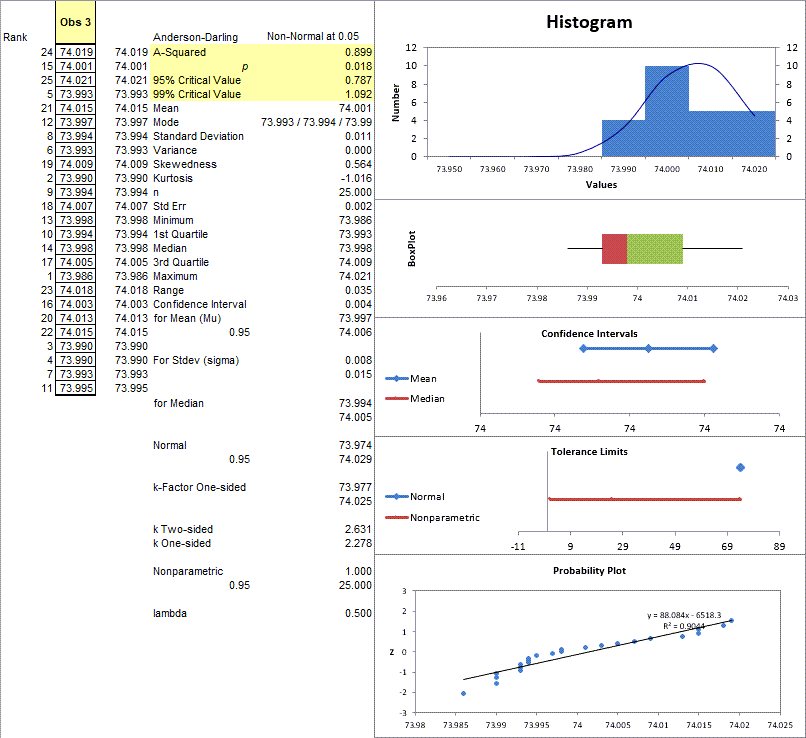Click the Values axis title on histogram
This screenshot has width=806, height=738.
(603, 185)
